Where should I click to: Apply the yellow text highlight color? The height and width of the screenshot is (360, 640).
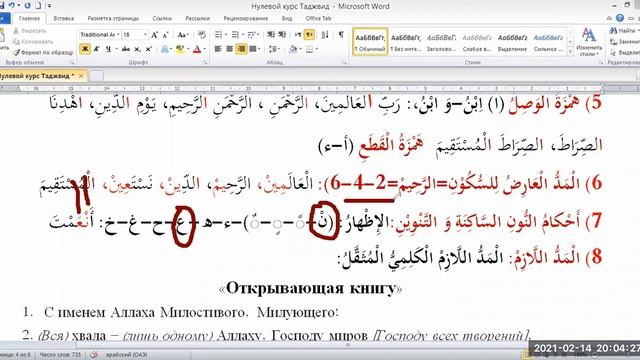pyautogui.click(x=180, y=49)
